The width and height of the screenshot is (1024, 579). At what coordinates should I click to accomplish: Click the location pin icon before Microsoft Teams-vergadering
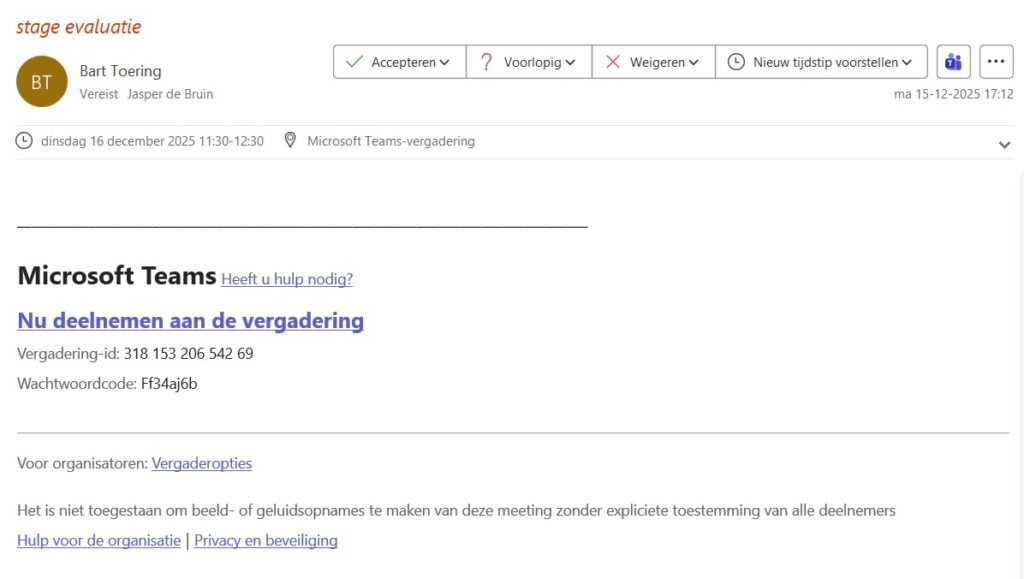click(x=291, y=141)
